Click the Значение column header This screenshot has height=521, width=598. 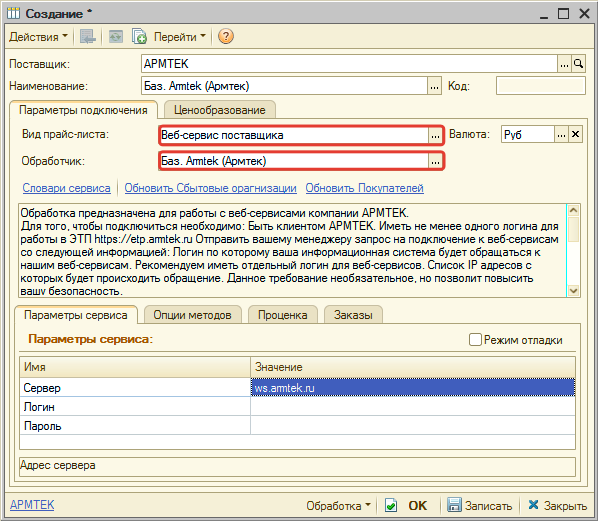point(413,367)
